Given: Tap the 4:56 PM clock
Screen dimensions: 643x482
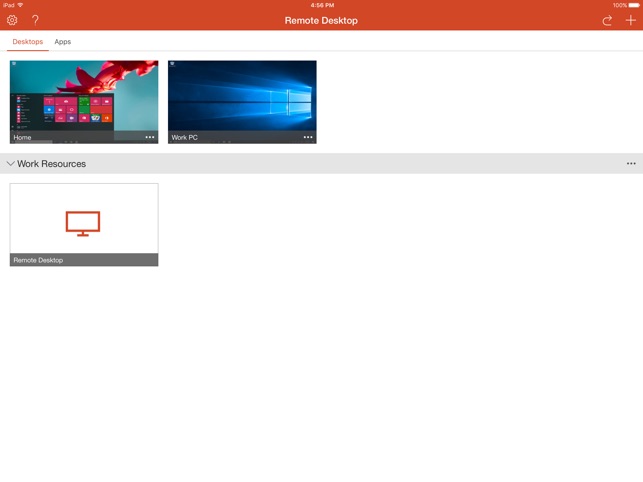Looking at the screenshot, I should click(322, 5).
